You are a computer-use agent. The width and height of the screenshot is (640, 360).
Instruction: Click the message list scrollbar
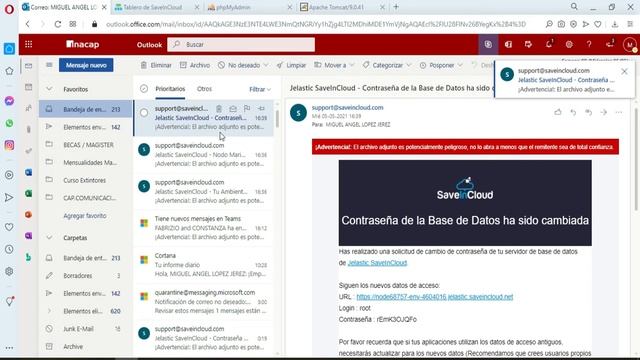pos(278,118)
